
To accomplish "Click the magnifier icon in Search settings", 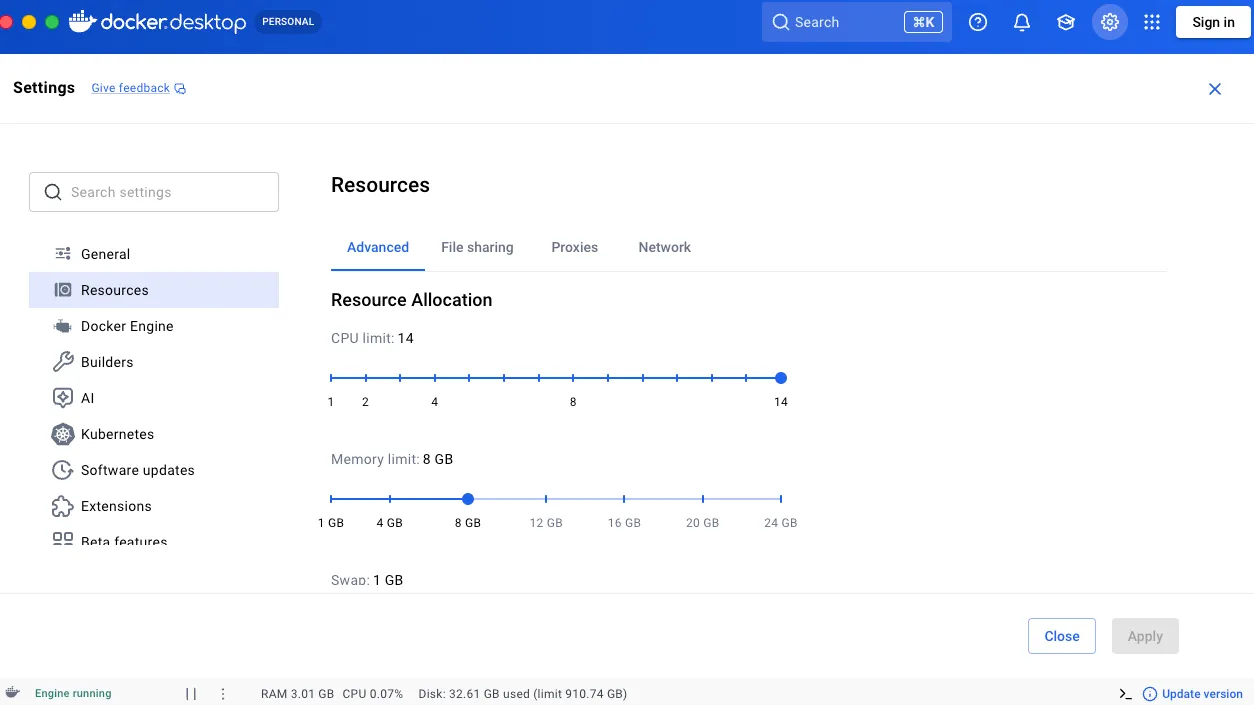I will 53,192.
